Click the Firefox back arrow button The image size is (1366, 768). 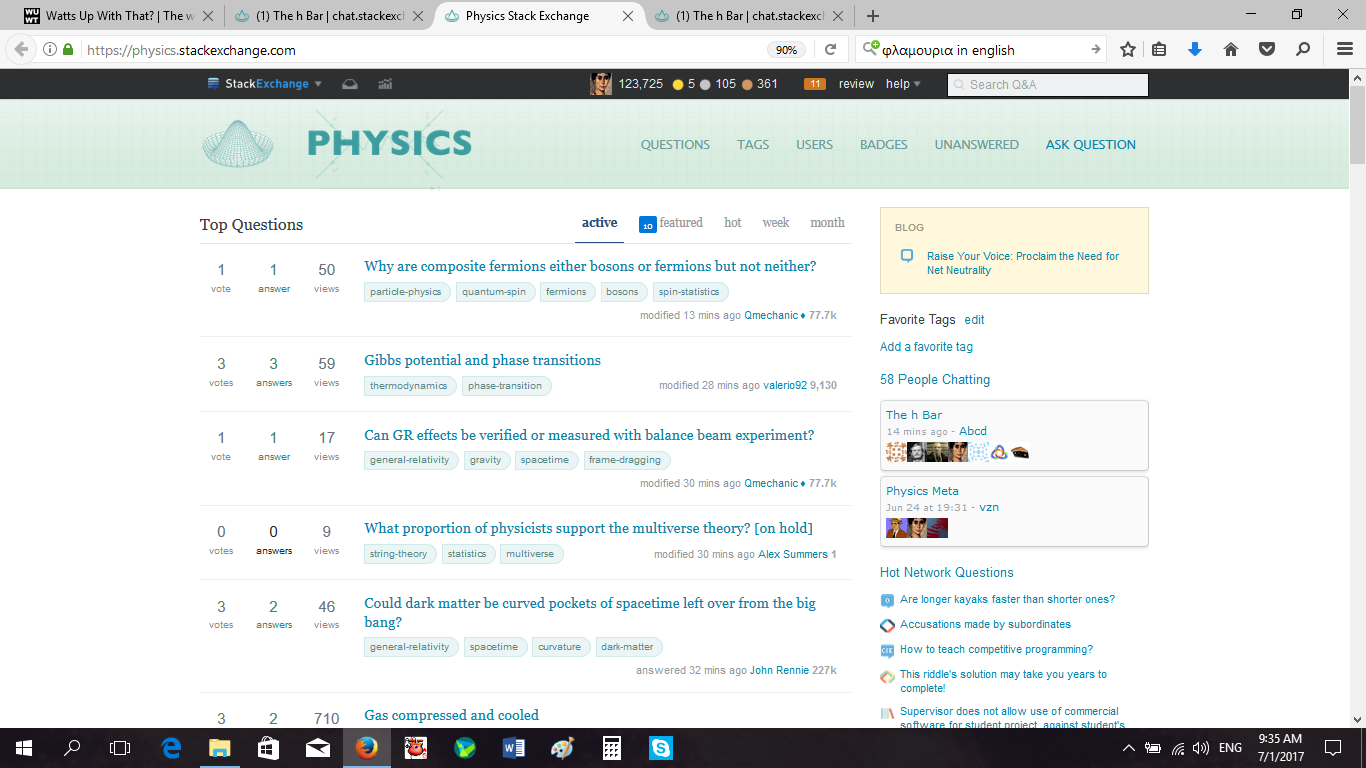(x=21, y=50)
